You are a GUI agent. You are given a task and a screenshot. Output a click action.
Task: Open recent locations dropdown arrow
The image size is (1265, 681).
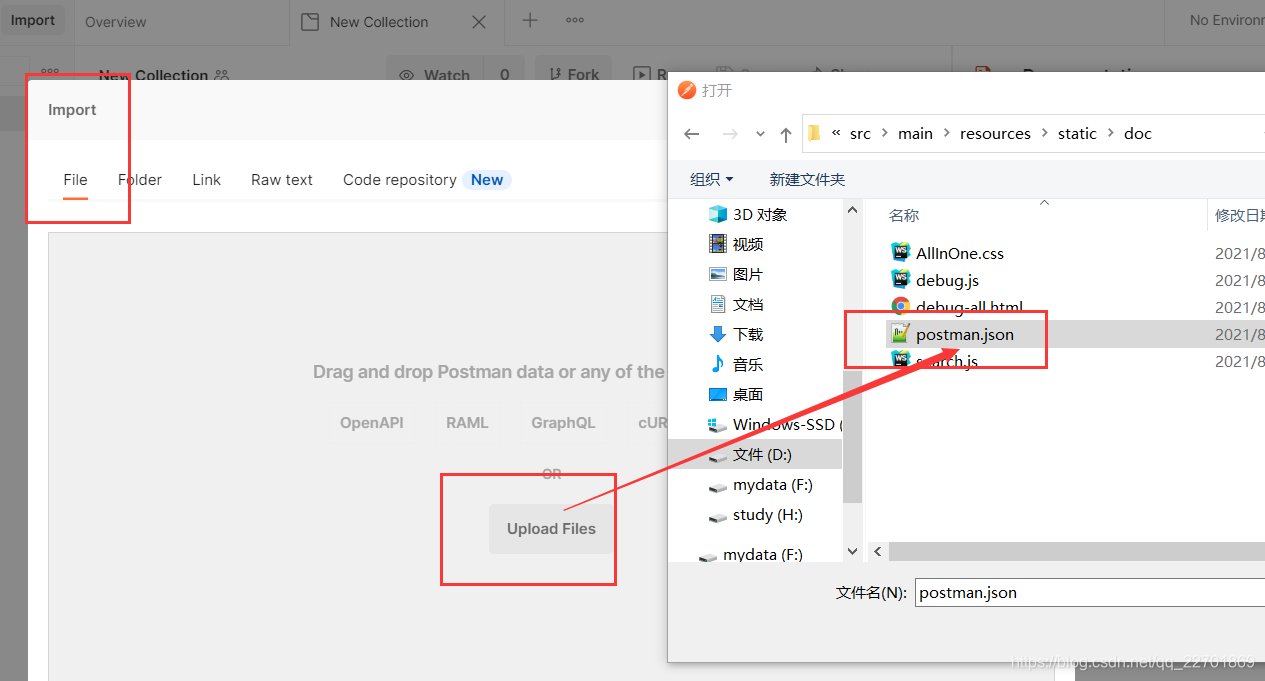760,134
